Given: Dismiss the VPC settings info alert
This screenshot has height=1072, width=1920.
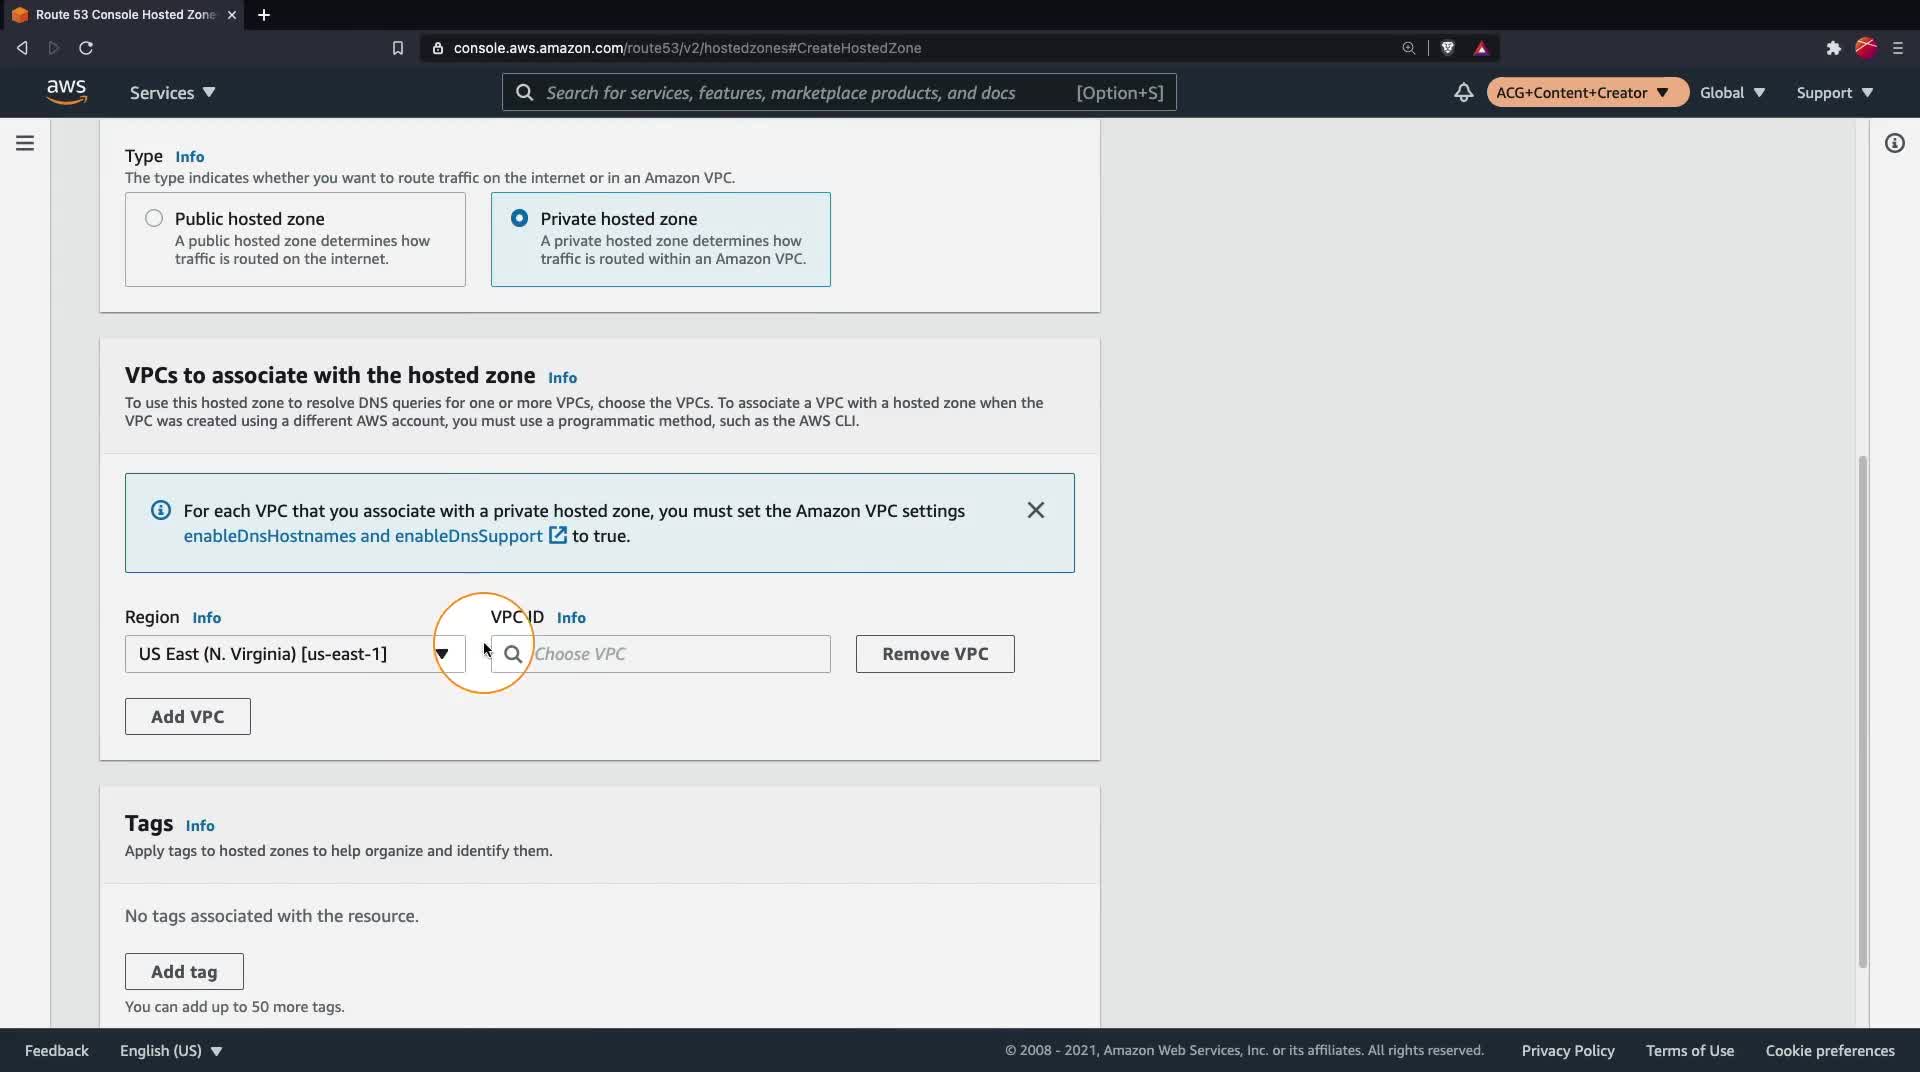Looking at the screenshot, I should click(x=1036, y=510).
